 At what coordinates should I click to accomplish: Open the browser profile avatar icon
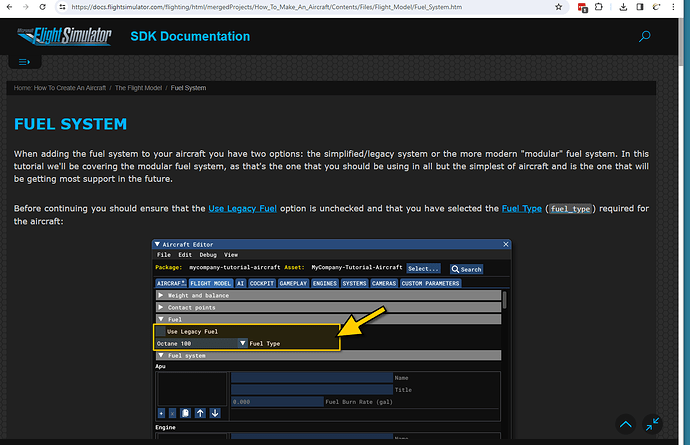(656, 7)
